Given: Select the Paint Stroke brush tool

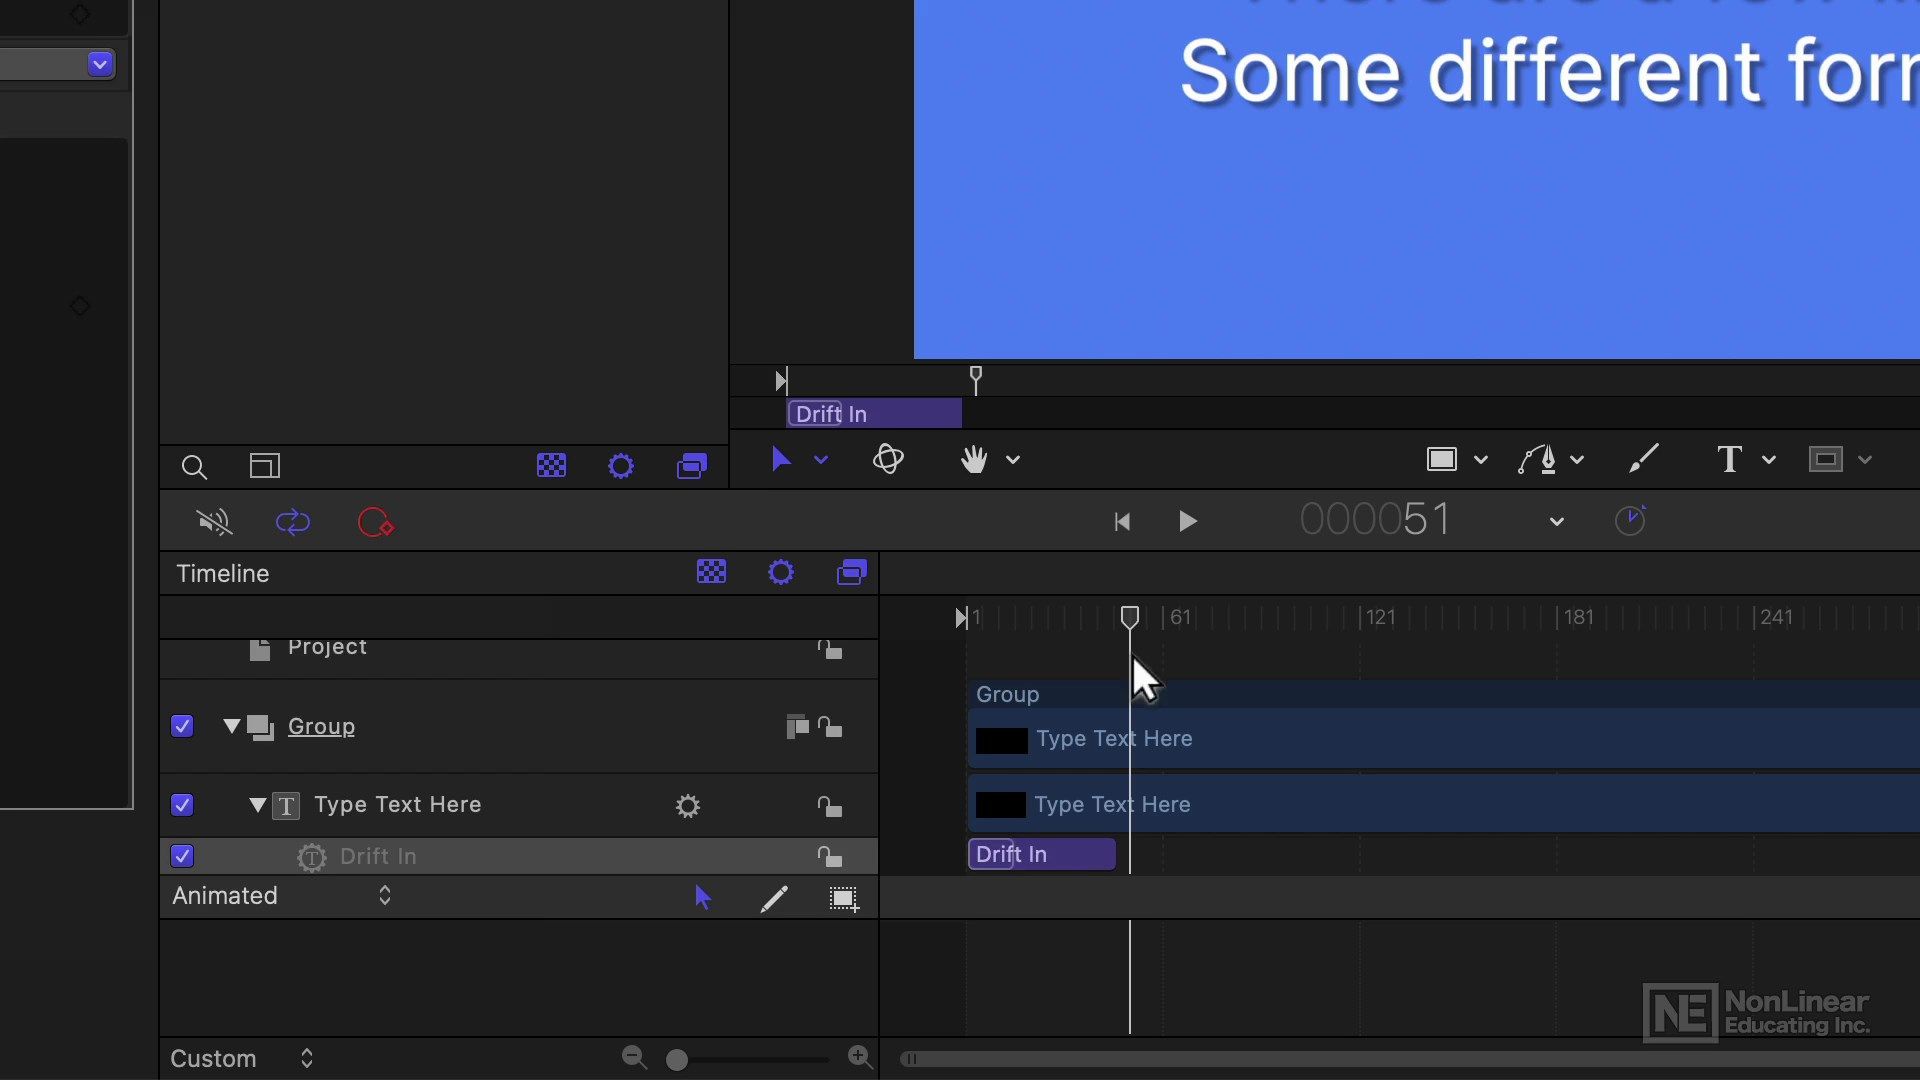Looking at the screenshot, I should tap(1643, 459).
